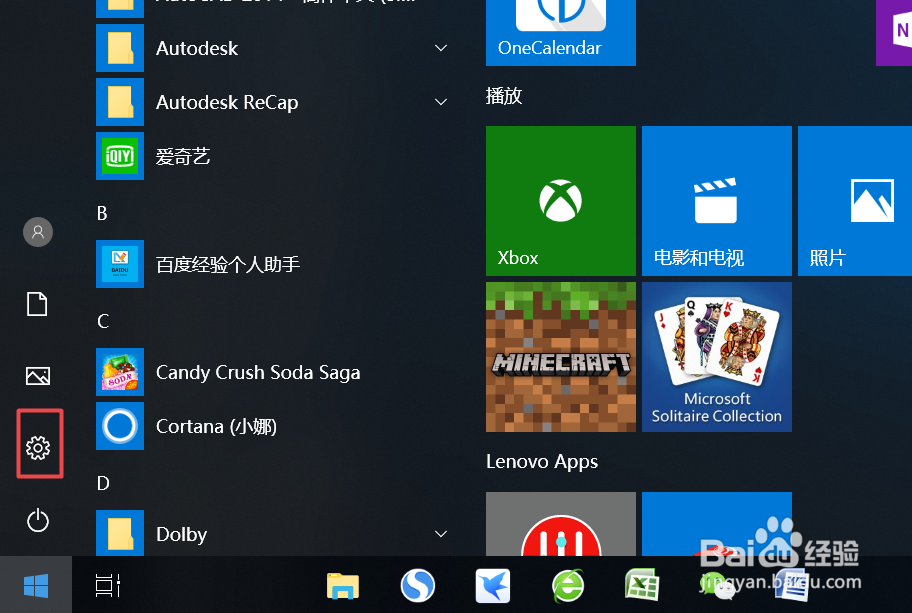Image resolution: width=912 pixels, height=613 pixels.
Task: Click the 播放 tile group heading
Action: coord(504,96)
